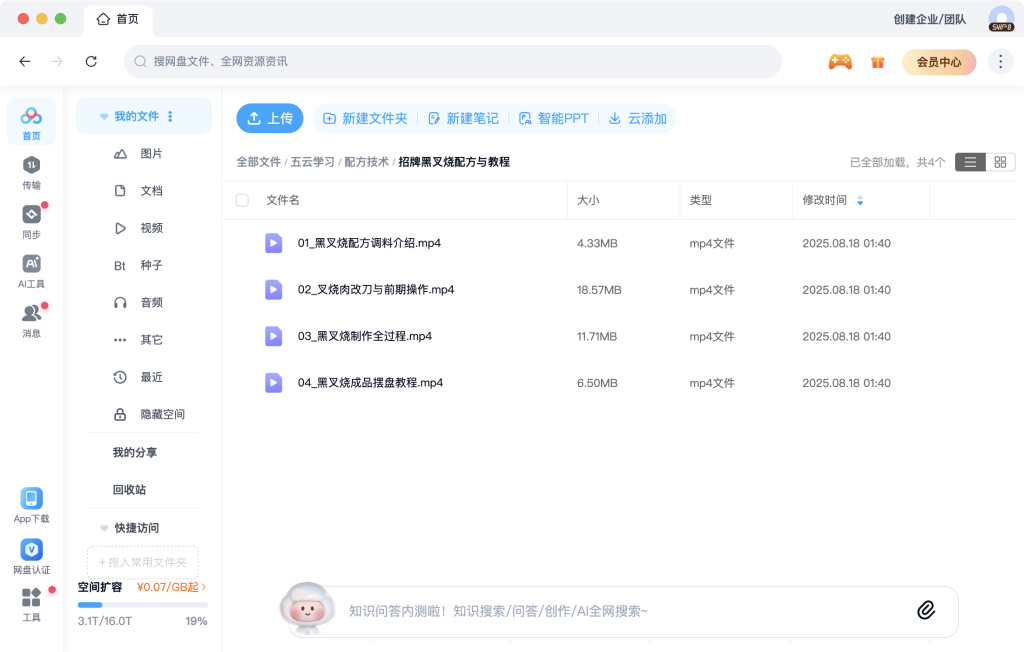Collapse the 快捷访问 section
1024x652 pixels.
[104, 528]
